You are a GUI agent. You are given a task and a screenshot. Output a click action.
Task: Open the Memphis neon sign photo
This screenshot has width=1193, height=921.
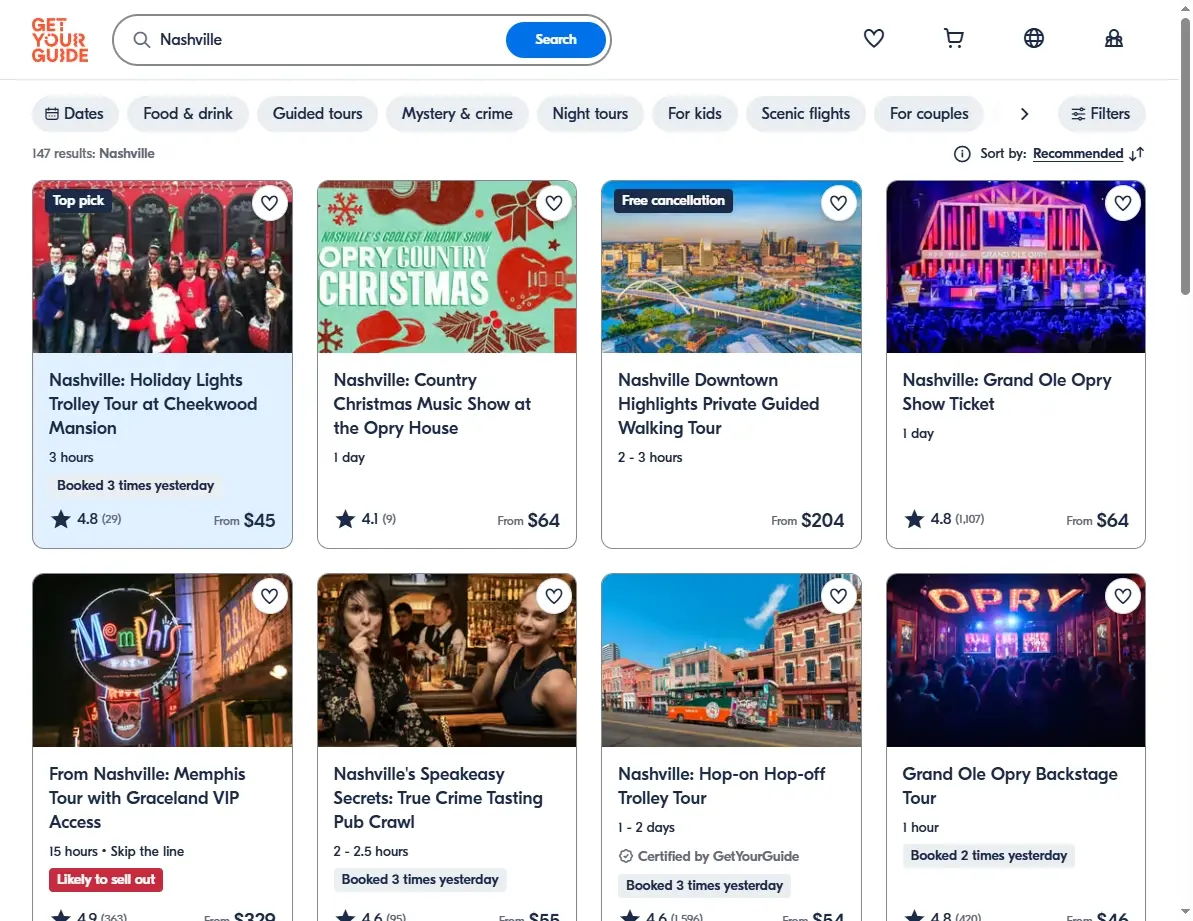click(x=162, y=660)
